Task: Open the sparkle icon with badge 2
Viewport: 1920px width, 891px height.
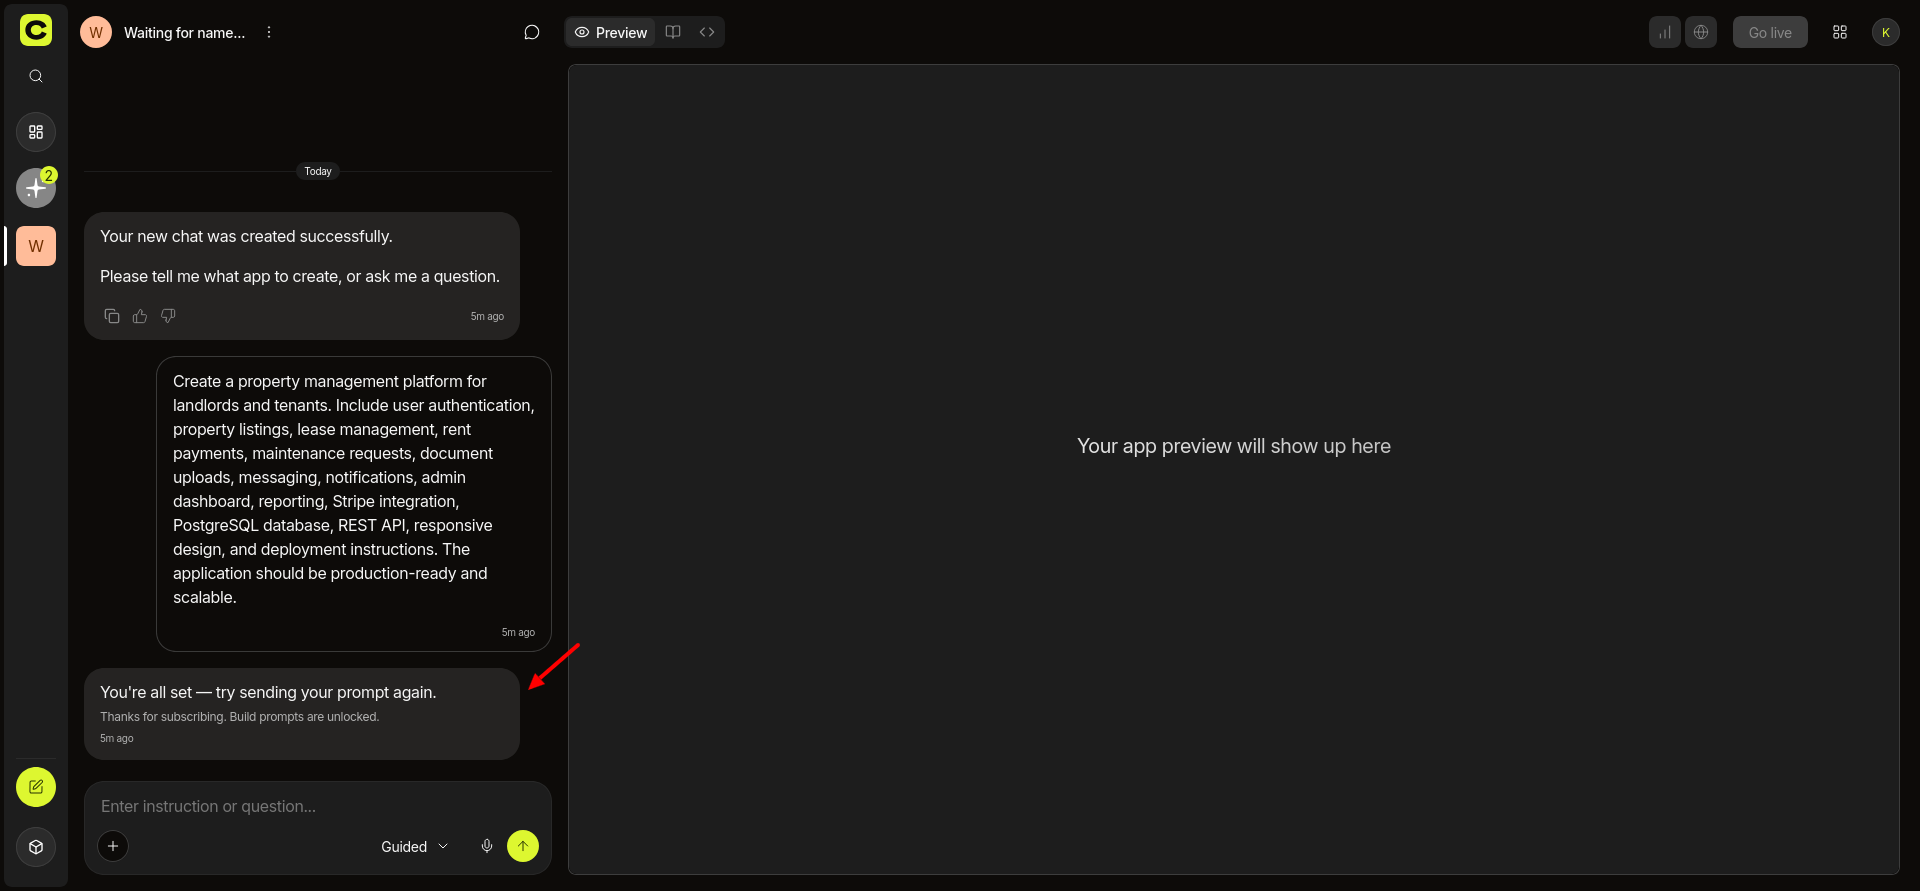Action: coord(36,188)
